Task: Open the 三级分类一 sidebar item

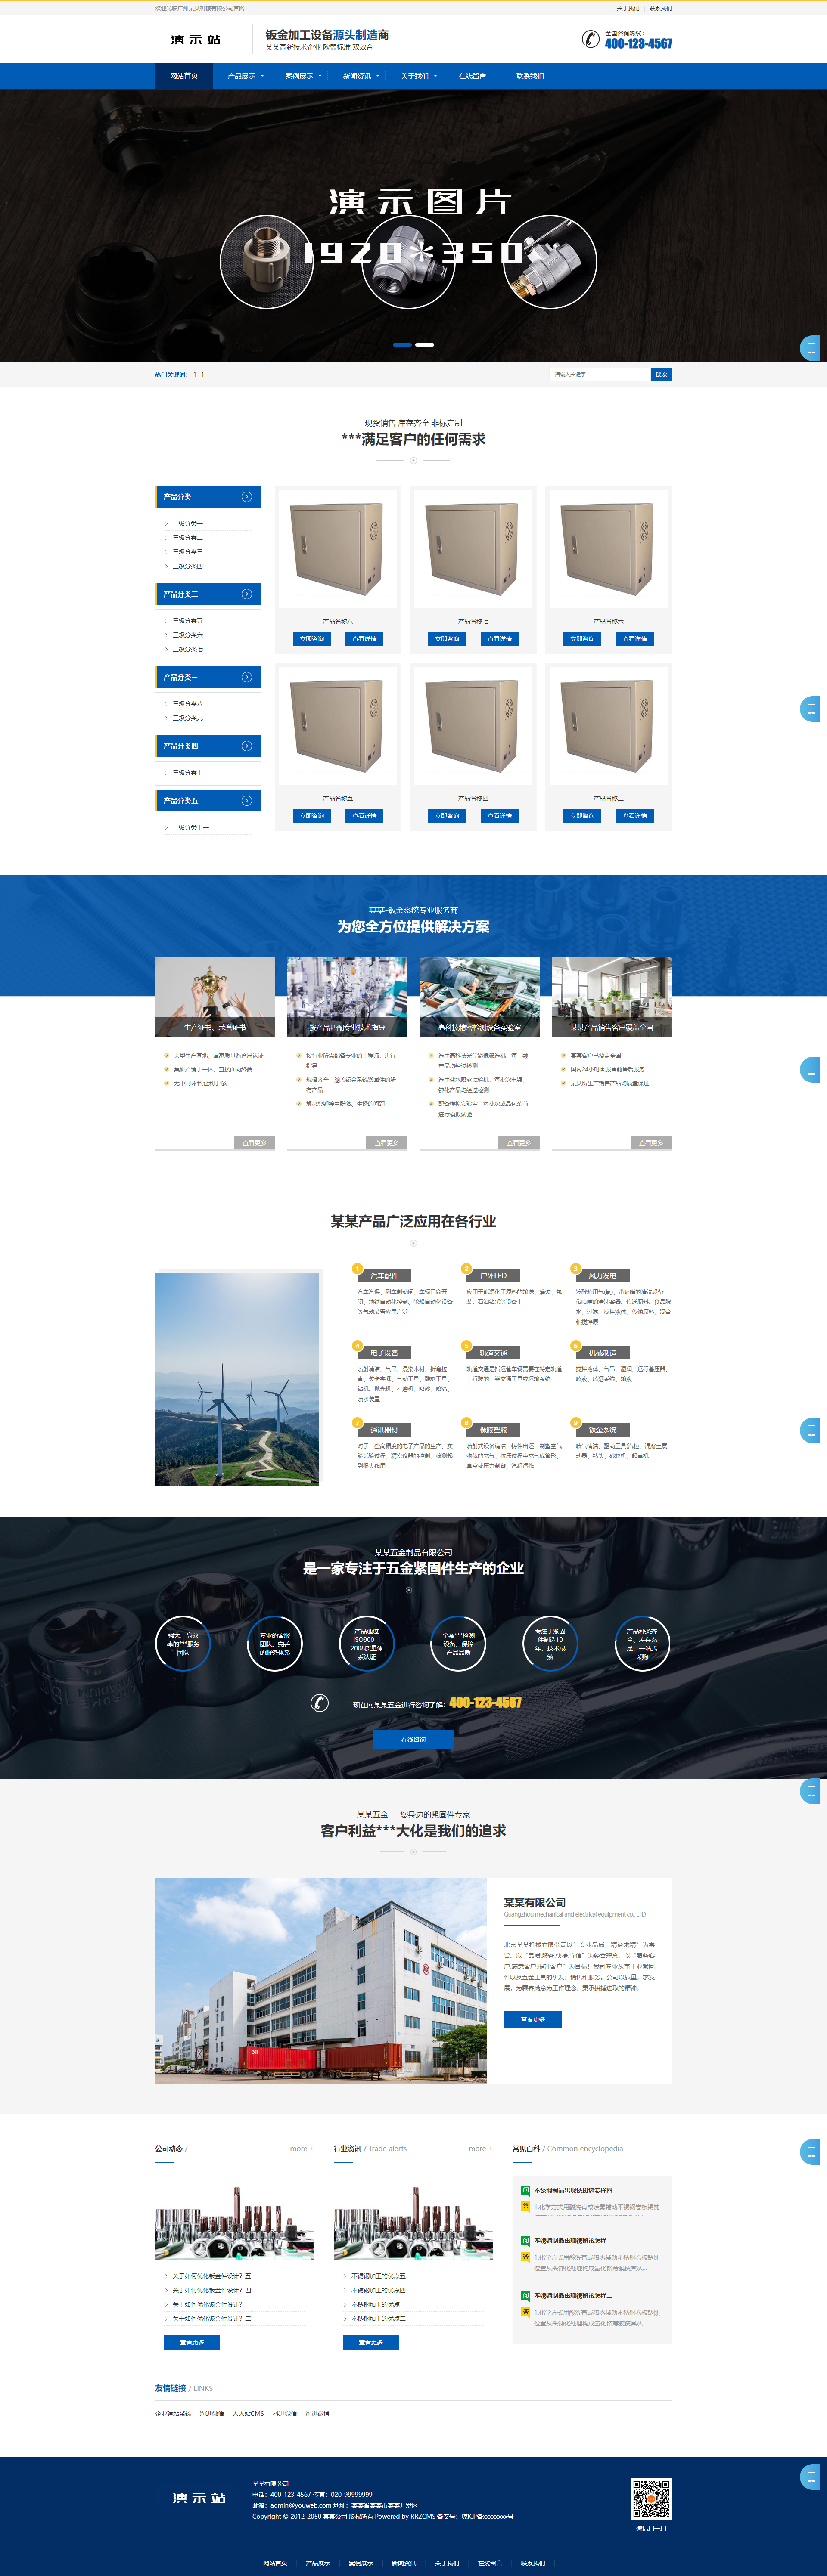Action: coord(187,524)
